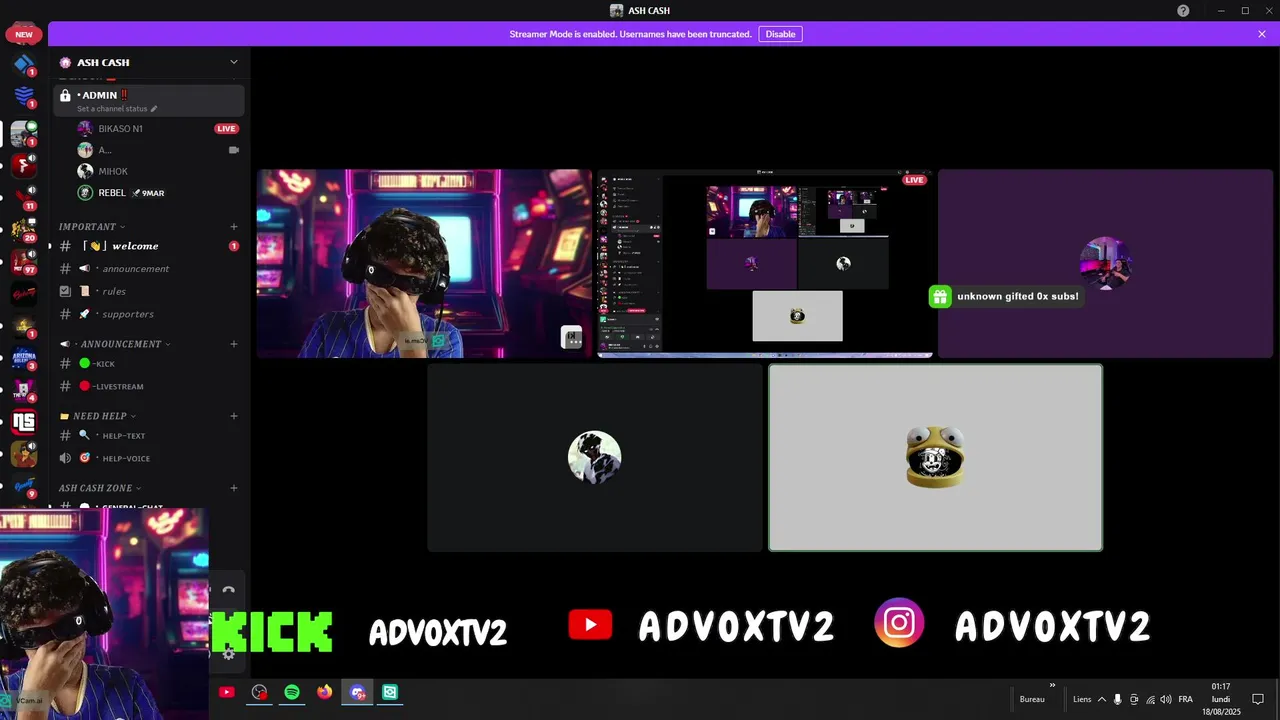This screenshot has width=1280, height=720.
Task: Join the HELP-VOICE voice channel
Action: point(149,458)
